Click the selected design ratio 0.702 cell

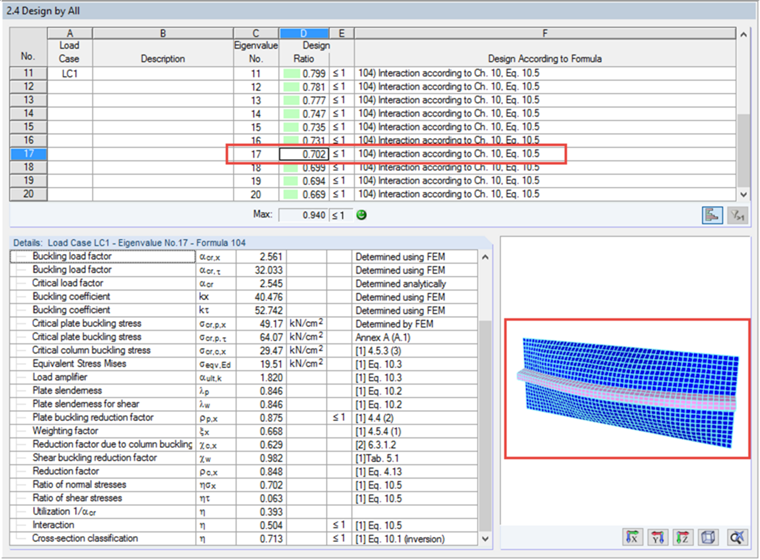tap(304, 154)
